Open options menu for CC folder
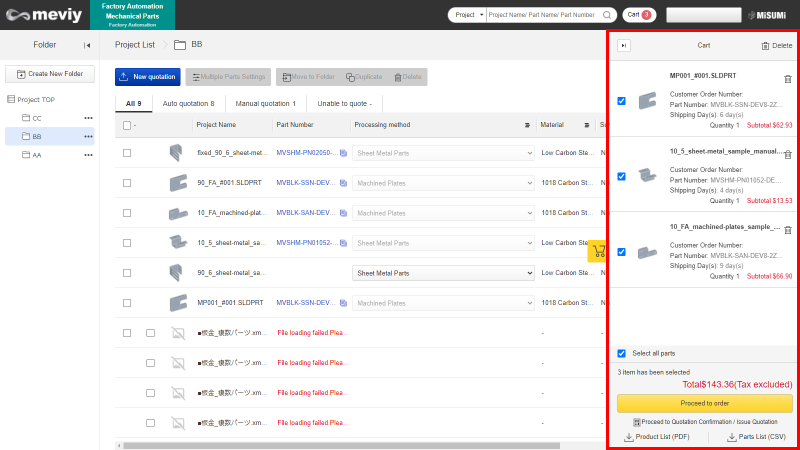 point(88,118)
